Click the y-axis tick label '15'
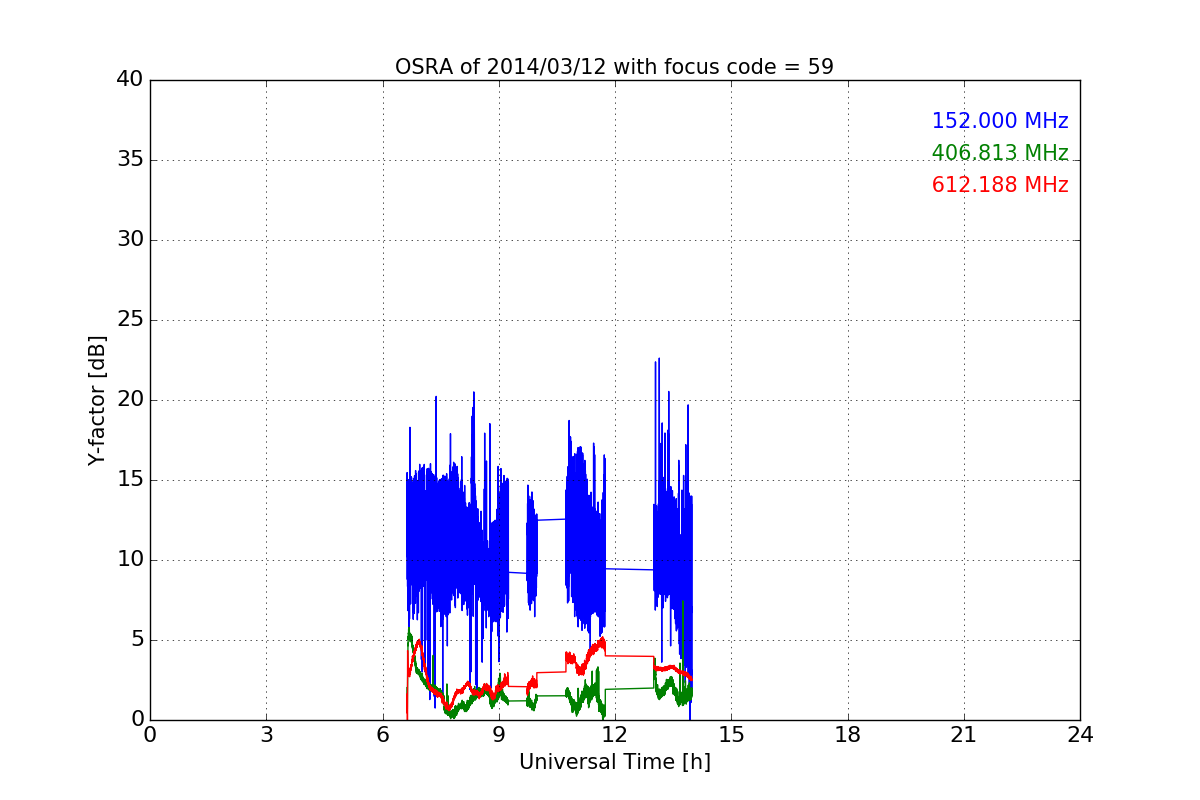Viewport: 1200px width, 800px height. [x=129, y=480]
